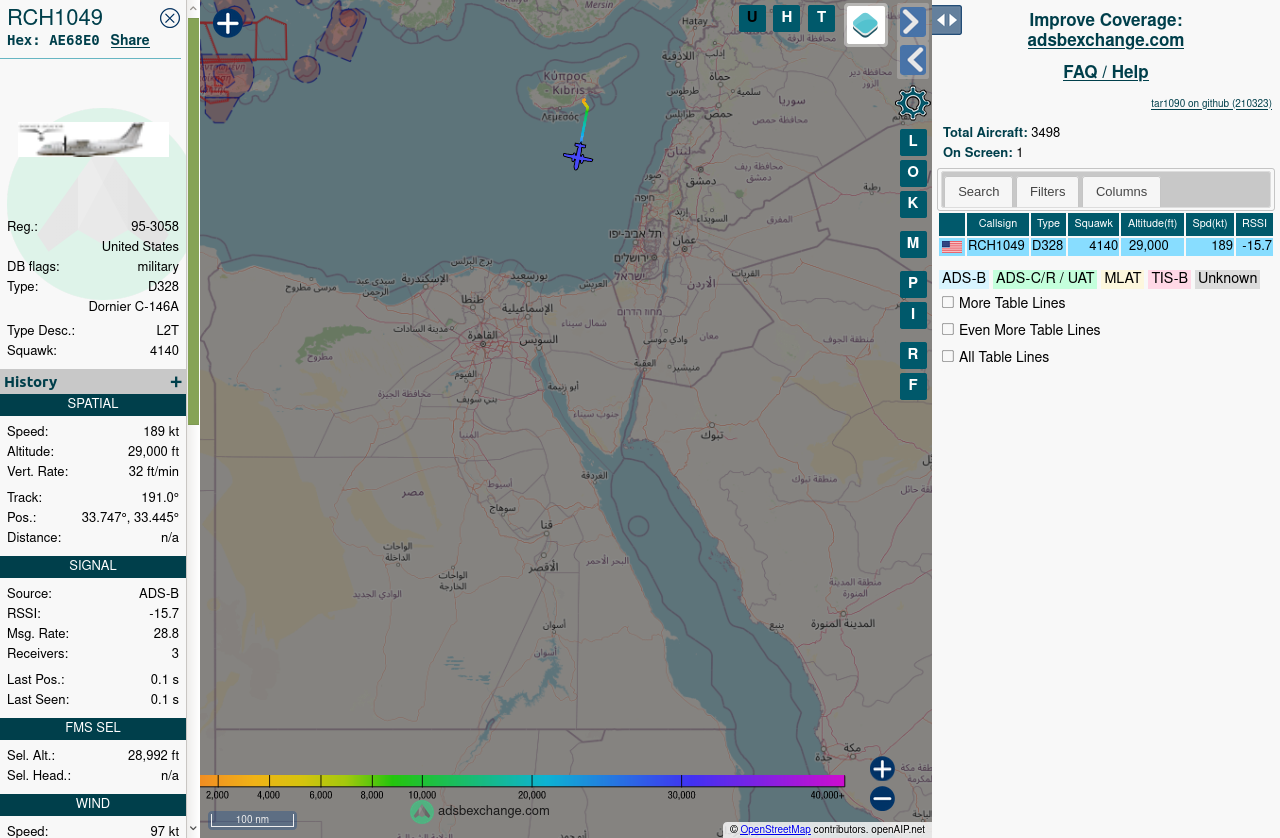Screen dimensions: 1280x838
Task: Click the altitude color scale bar
Action: click(522, 781)
